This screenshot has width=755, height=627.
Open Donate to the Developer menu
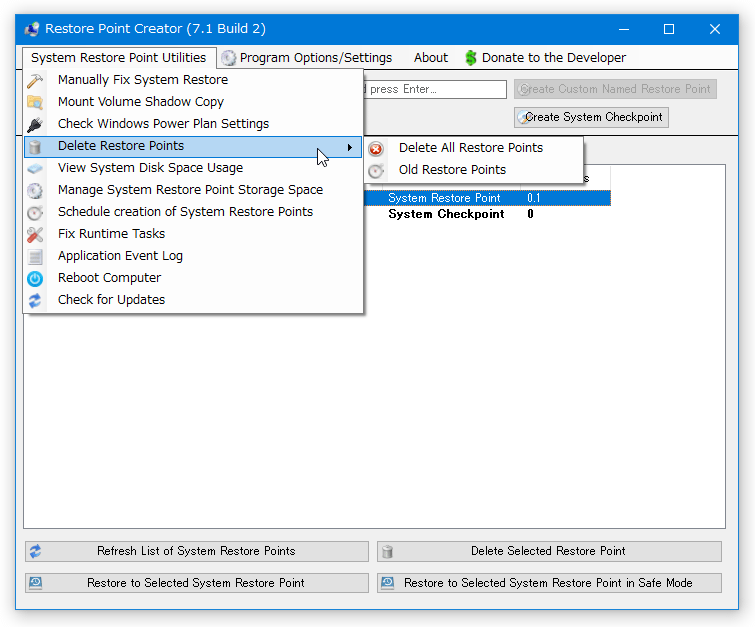(546, 58)
